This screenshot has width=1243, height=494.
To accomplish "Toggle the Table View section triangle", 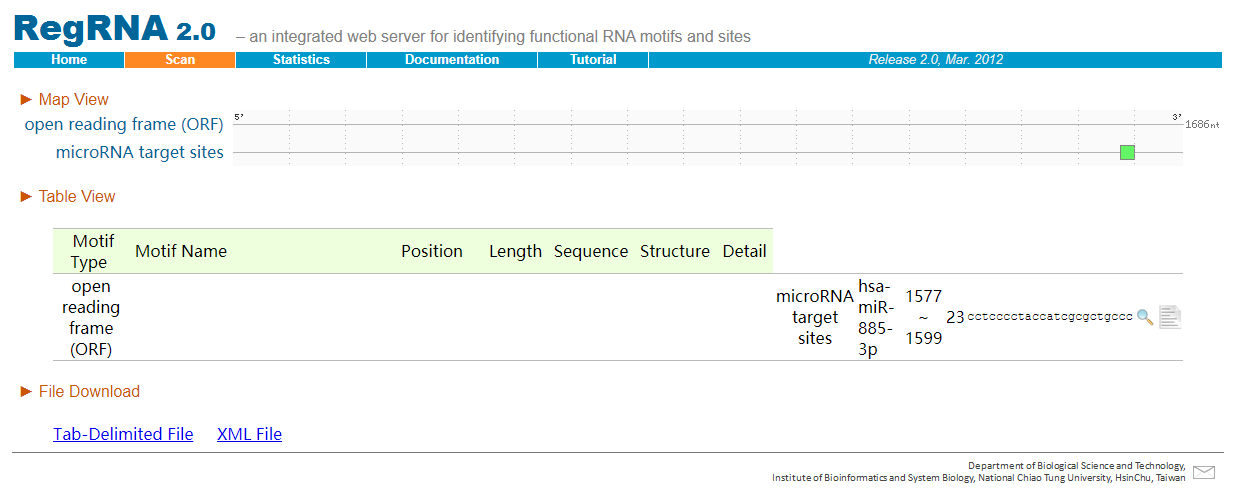I will (x=26, y=197).
